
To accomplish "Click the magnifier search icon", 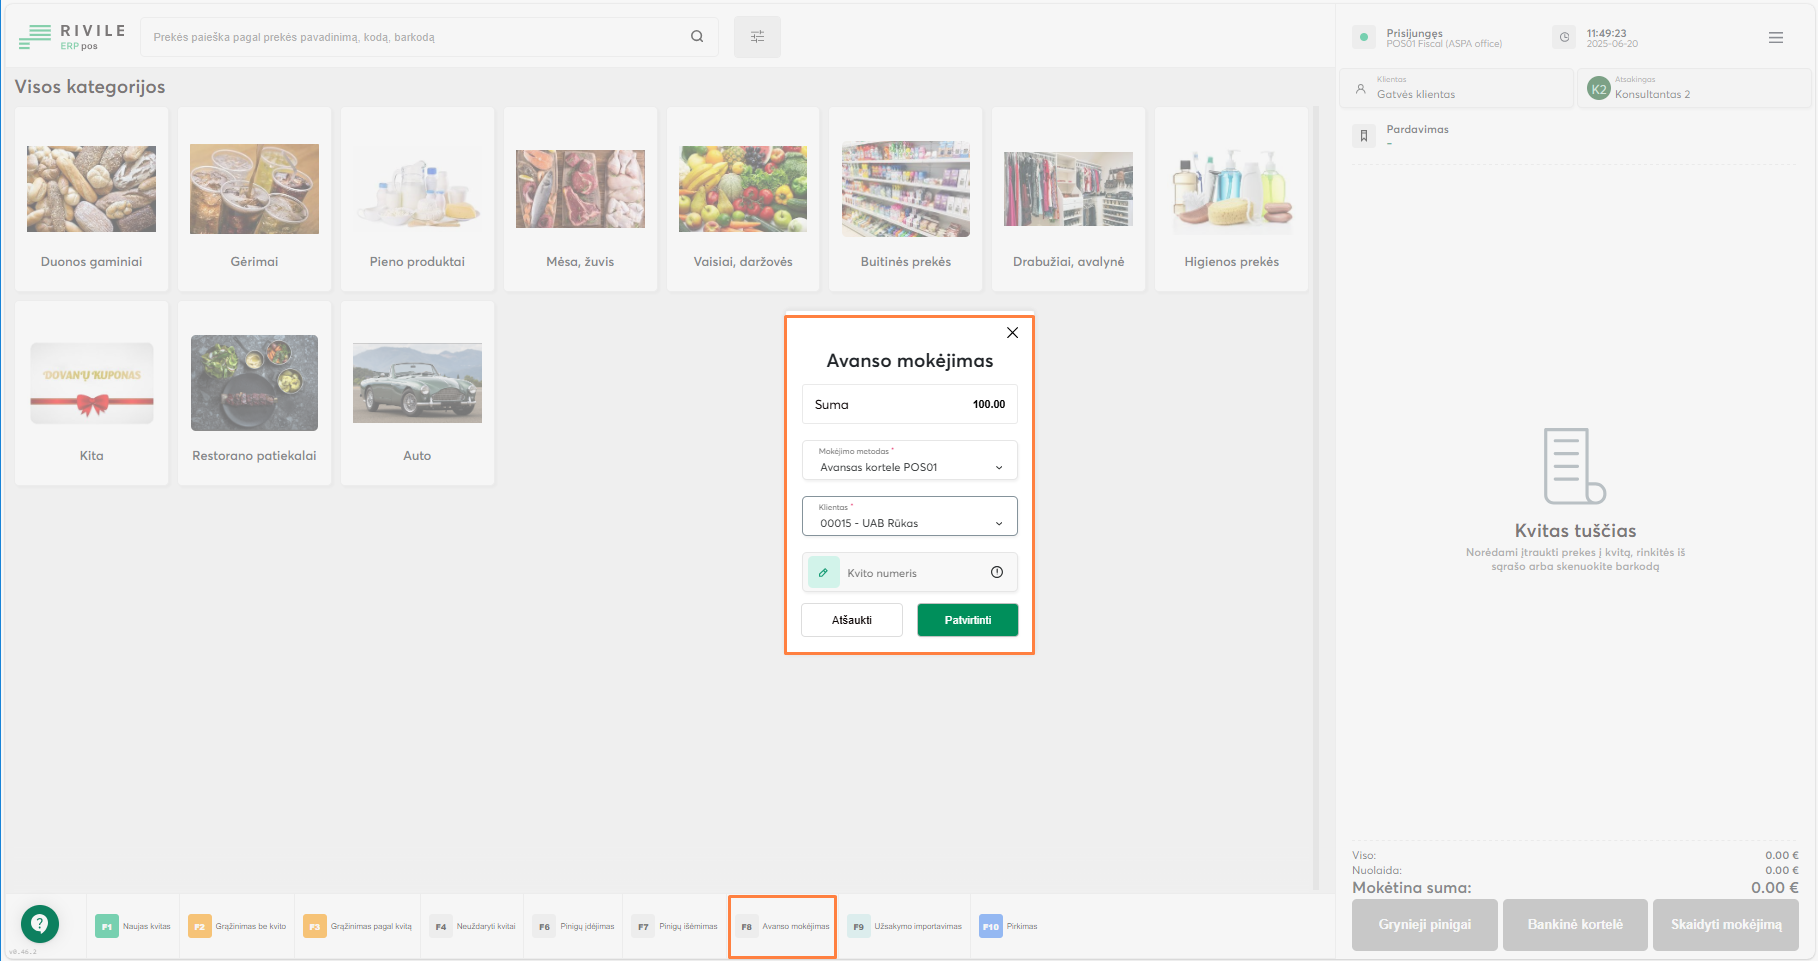I will (x=697, y=37).
